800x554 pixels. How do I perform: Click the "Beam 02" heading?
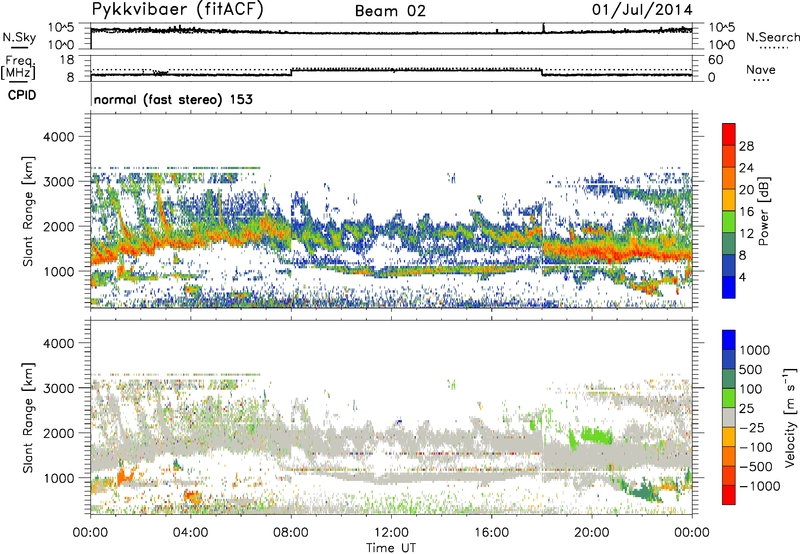[390, 11]
